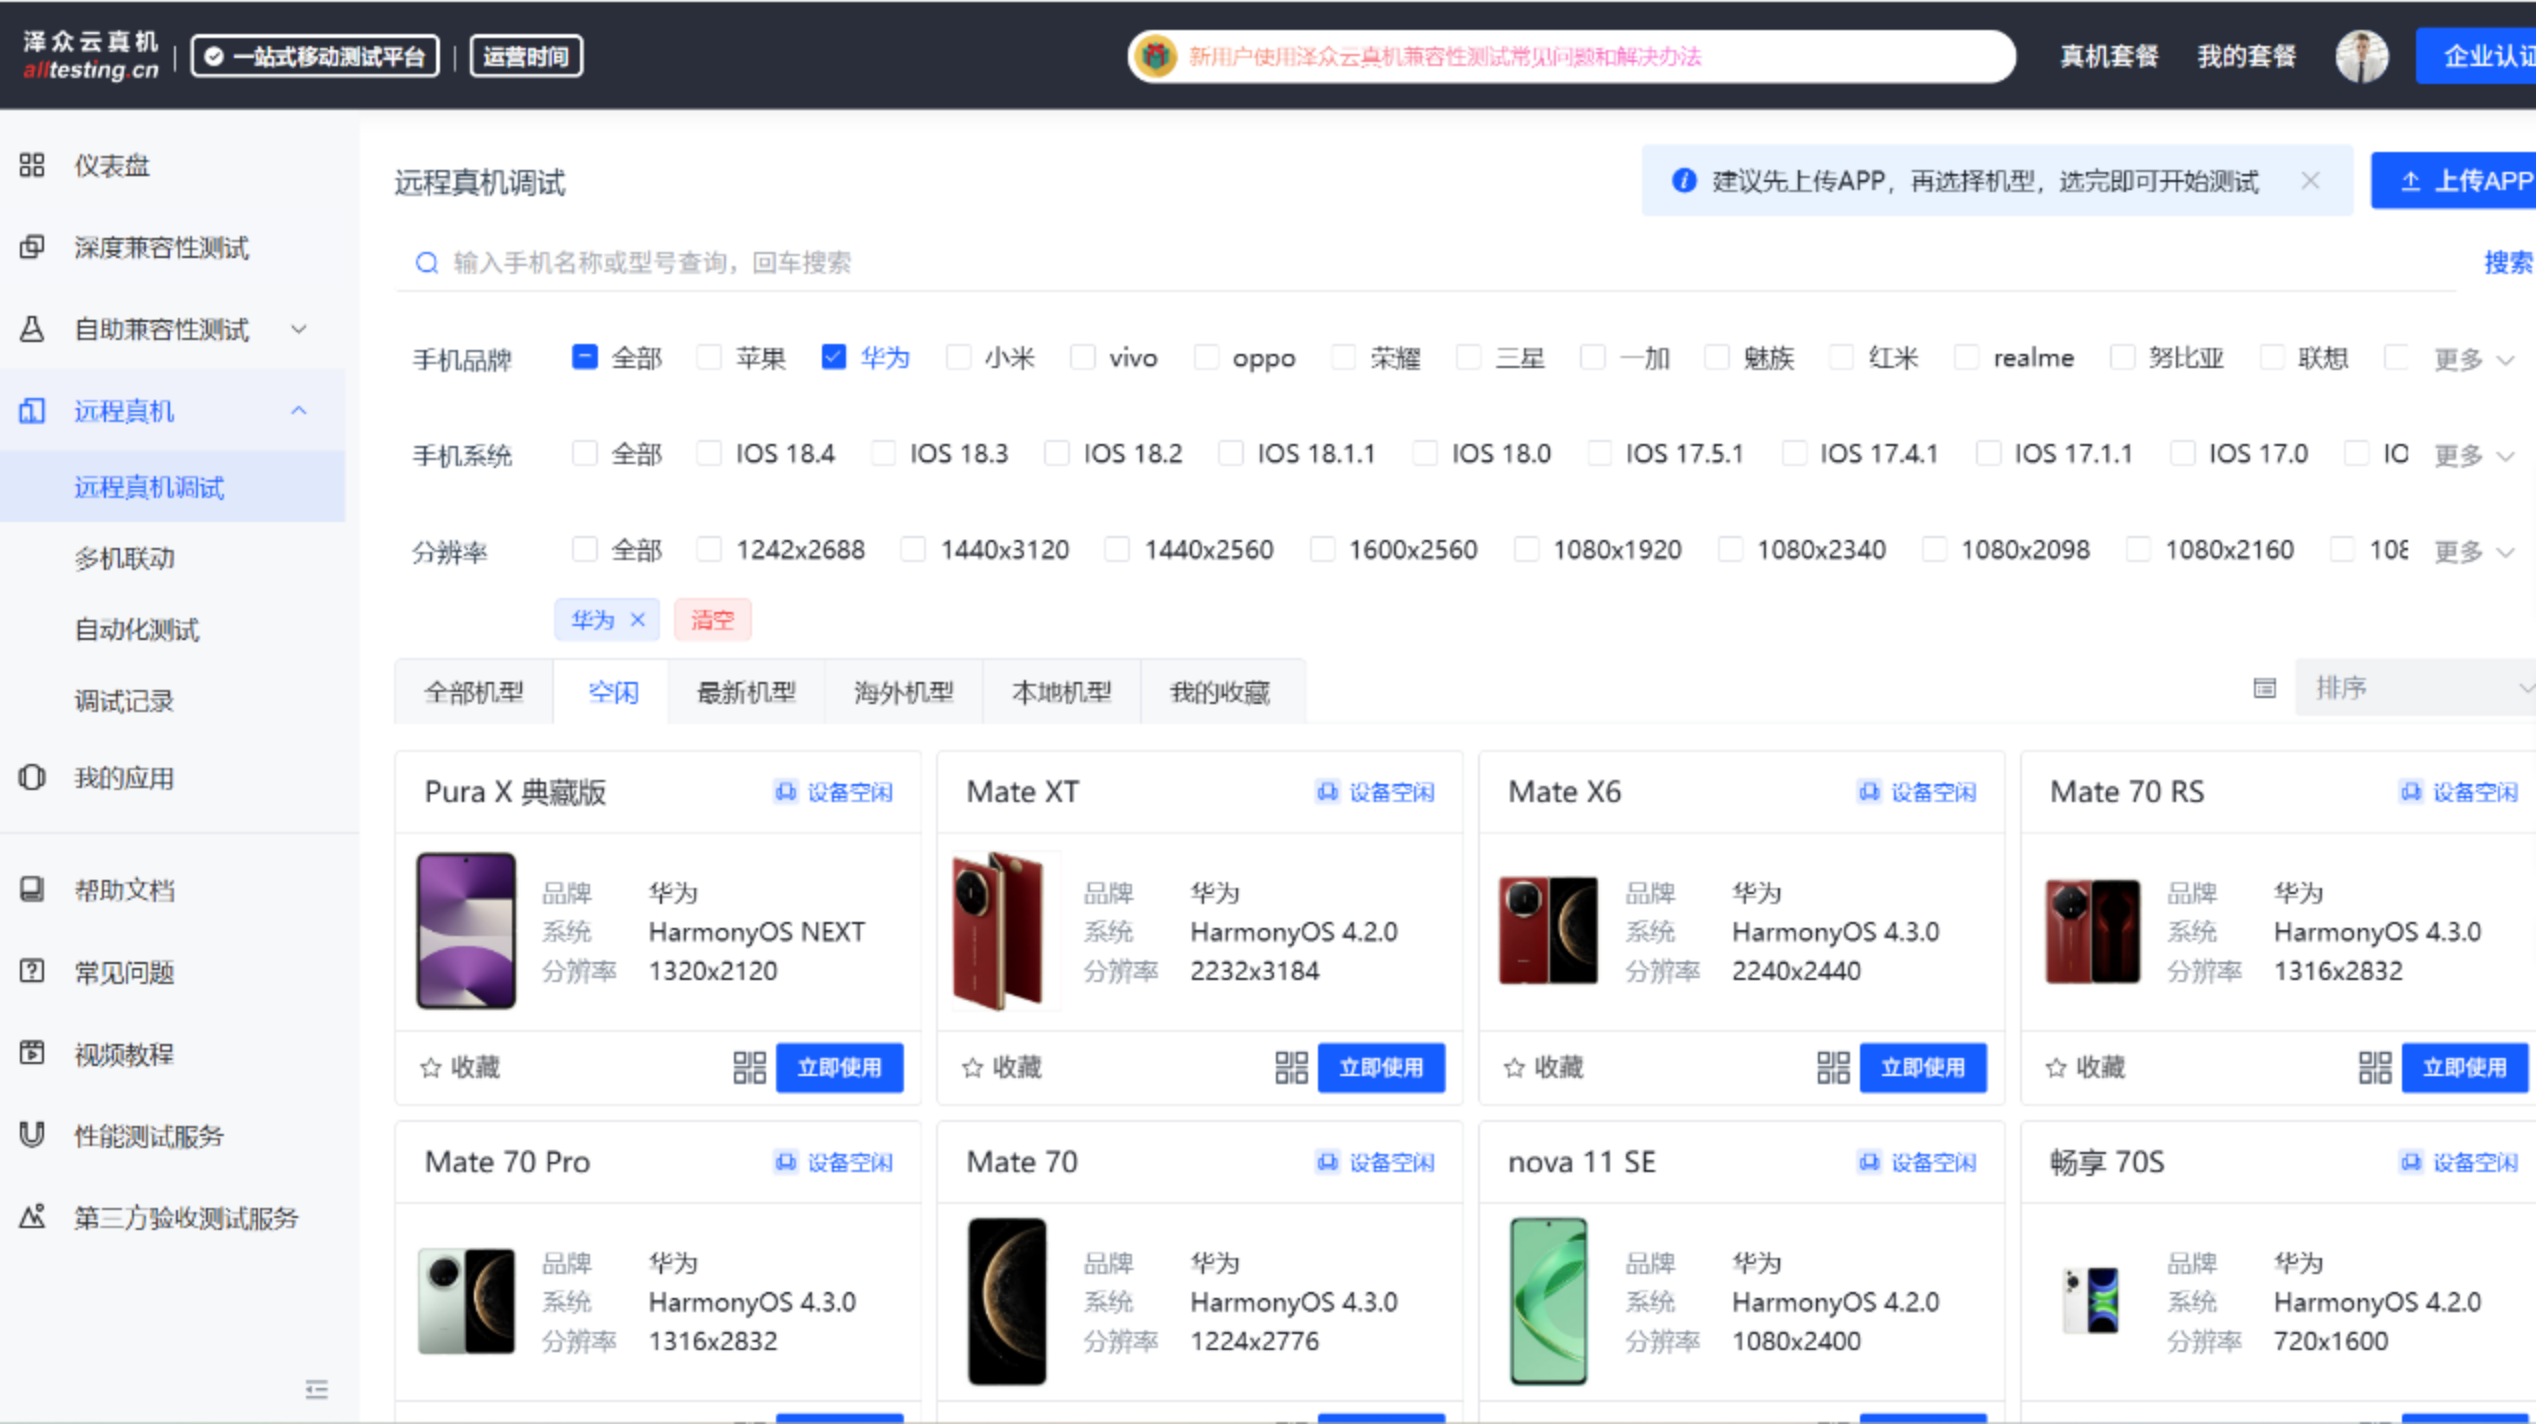Click QR code icon on Mate X6 card
The width and height of the screenshot is (2536, 1424).
pyautogui.click(x=1832, y=1067)
